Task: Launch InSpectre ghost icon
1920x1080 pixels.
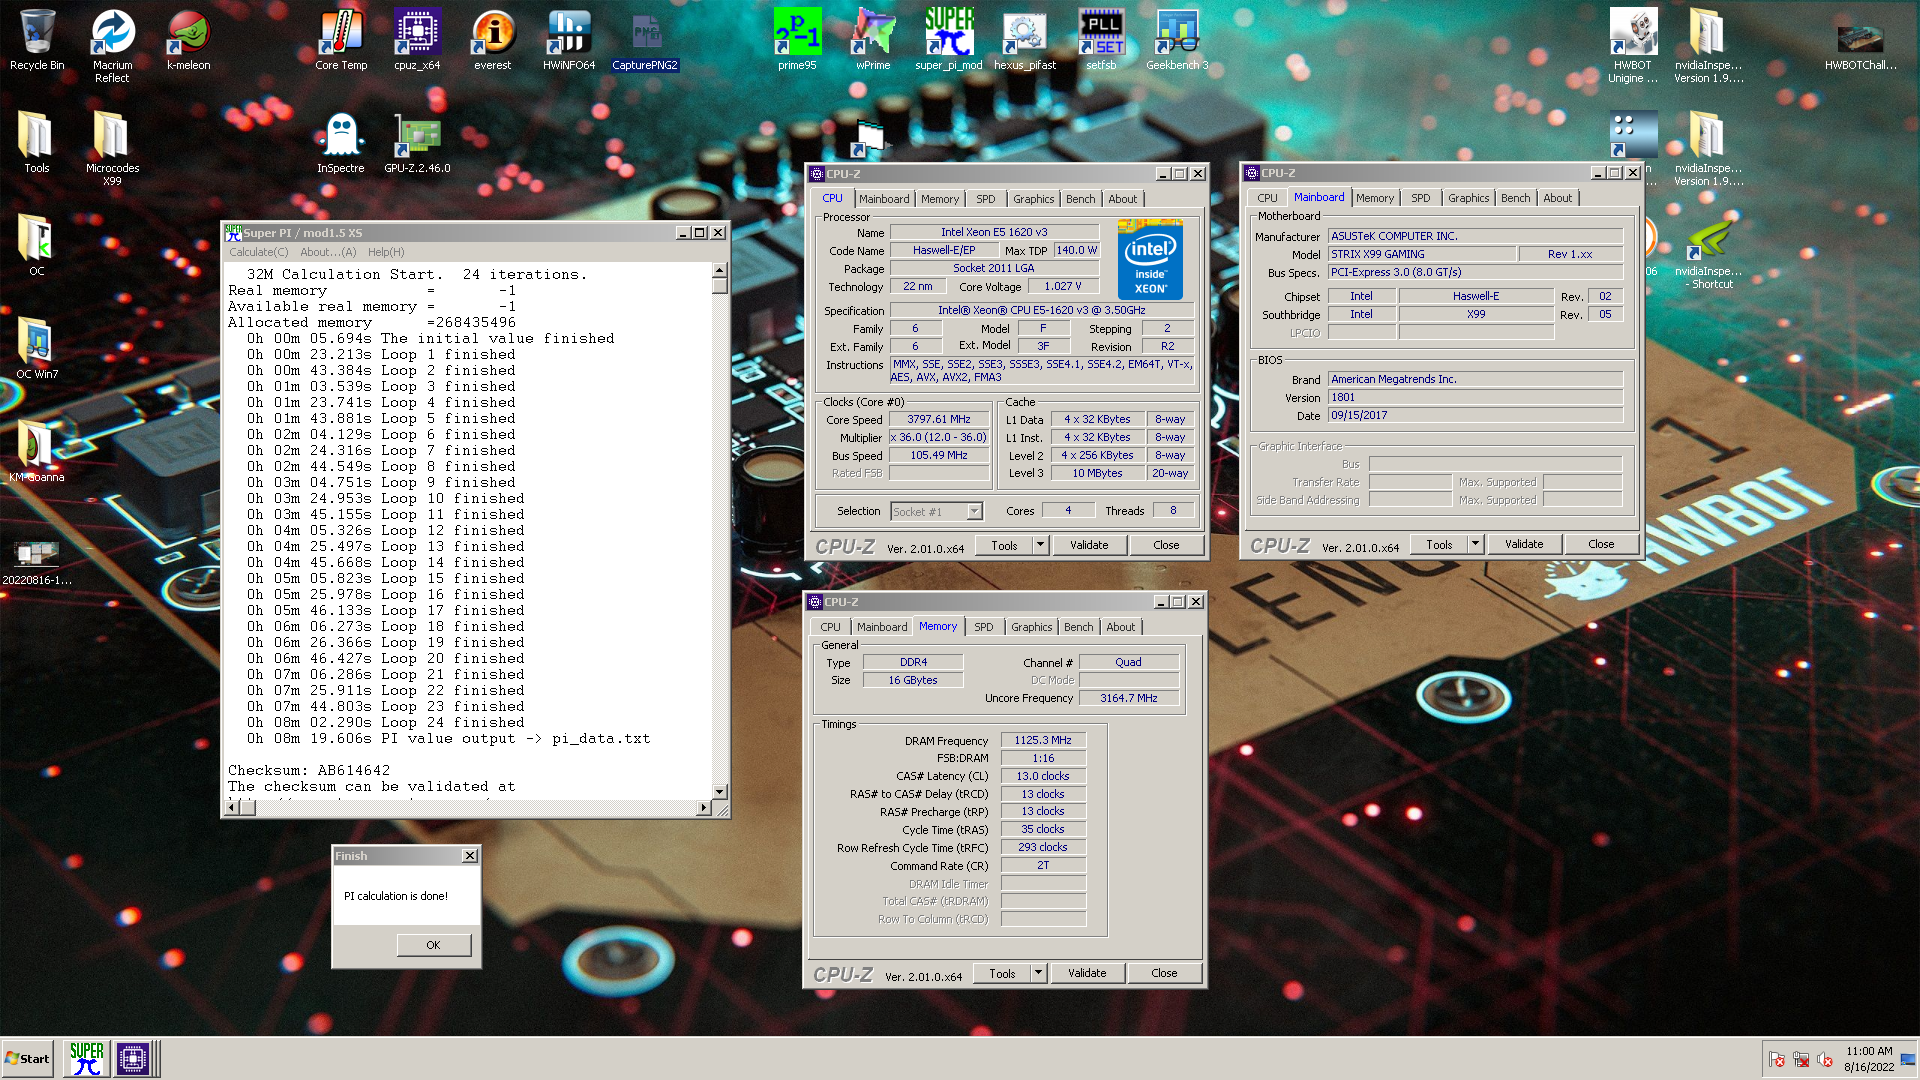Action: [x=341, y=142]
